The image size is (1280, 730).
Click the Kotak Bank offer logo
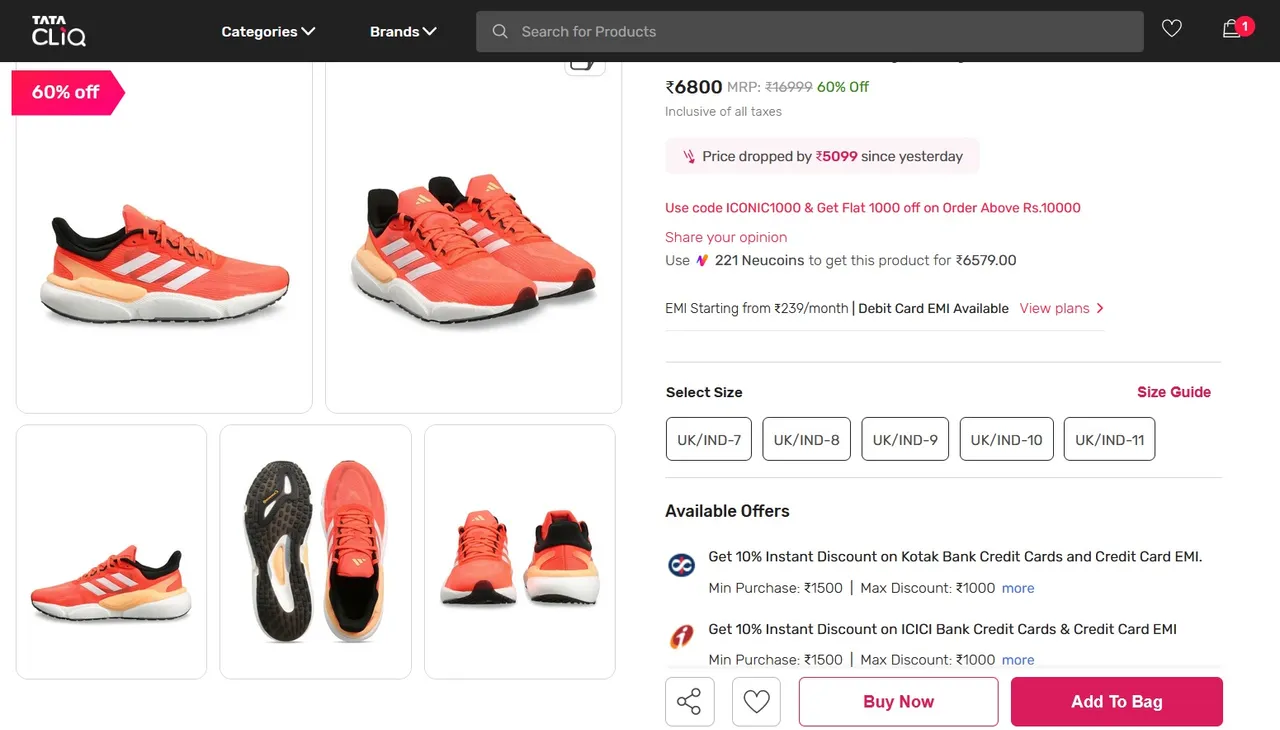[681, 565]
